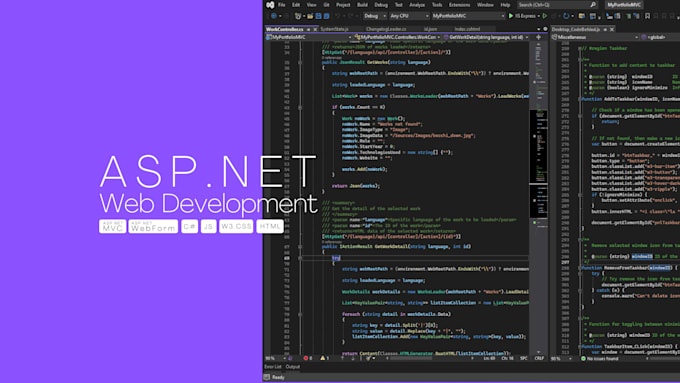The image size is (680, 383).
Task: Click the Save All toolbar icon
Action: pos(326,16)
